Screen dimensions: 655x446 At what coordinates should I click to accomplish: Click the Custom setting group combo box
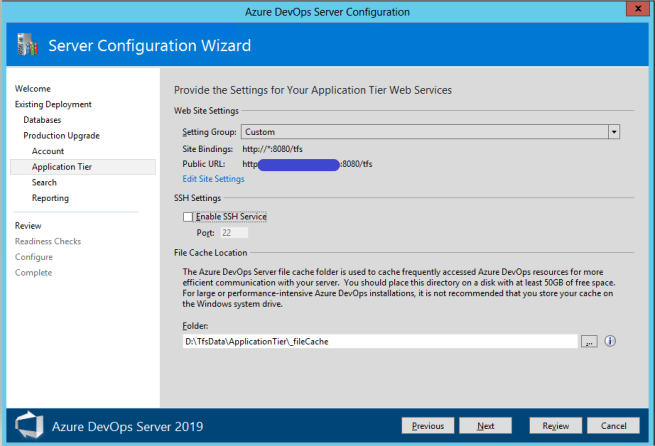pyautogui.click(x=430, y=132)
